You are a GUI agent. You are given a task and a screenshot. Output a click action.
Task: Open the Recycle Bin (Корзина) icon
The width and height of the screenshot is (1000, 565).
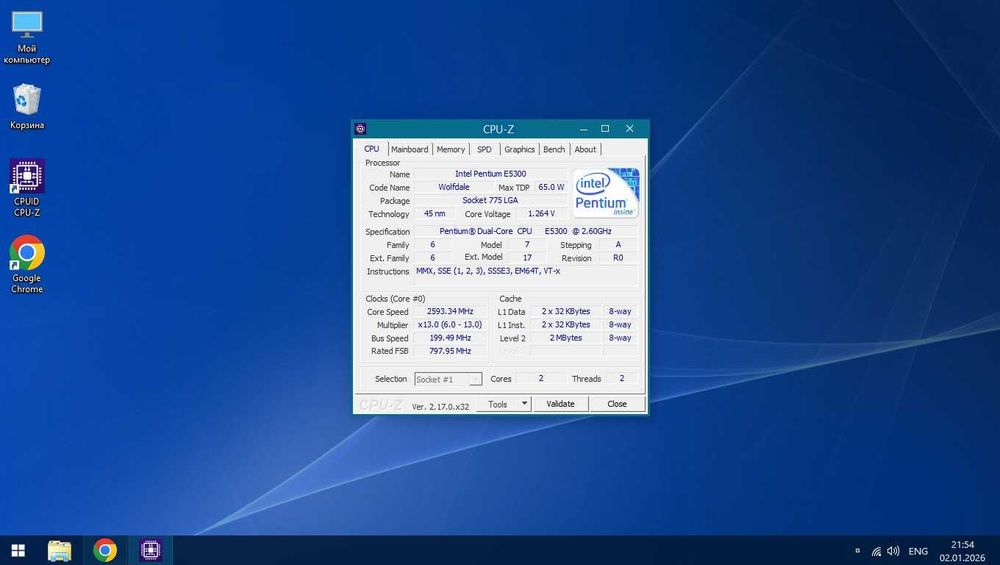tap(27, 107)
